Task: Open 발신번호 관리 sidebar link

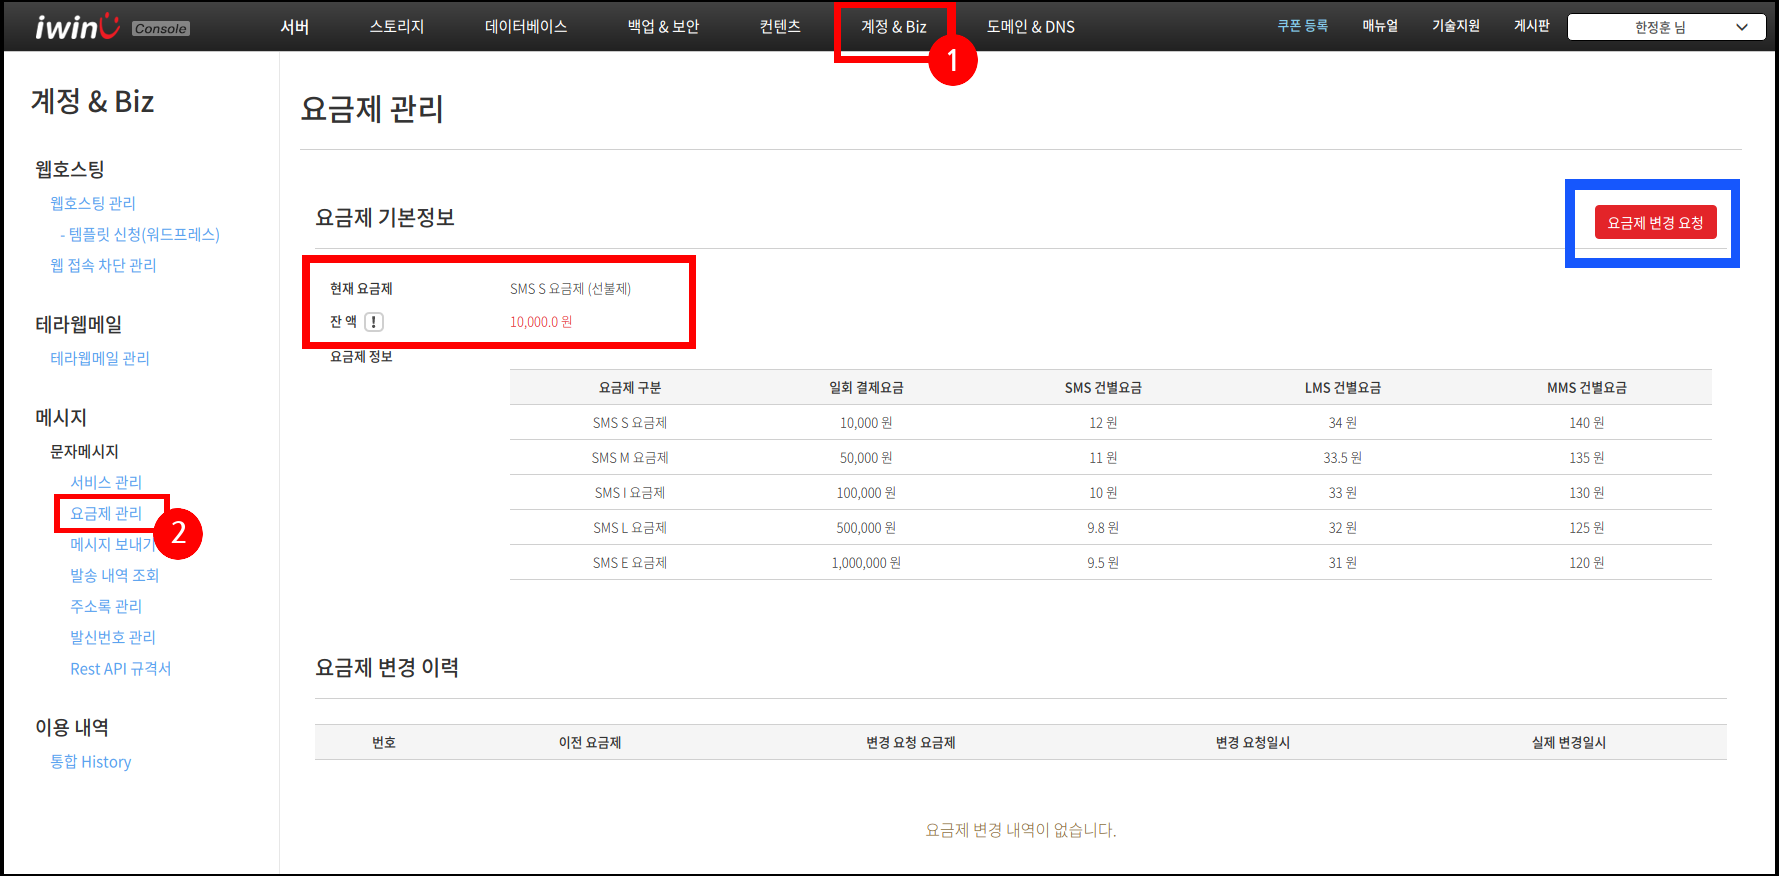Action: pos(113,637)
